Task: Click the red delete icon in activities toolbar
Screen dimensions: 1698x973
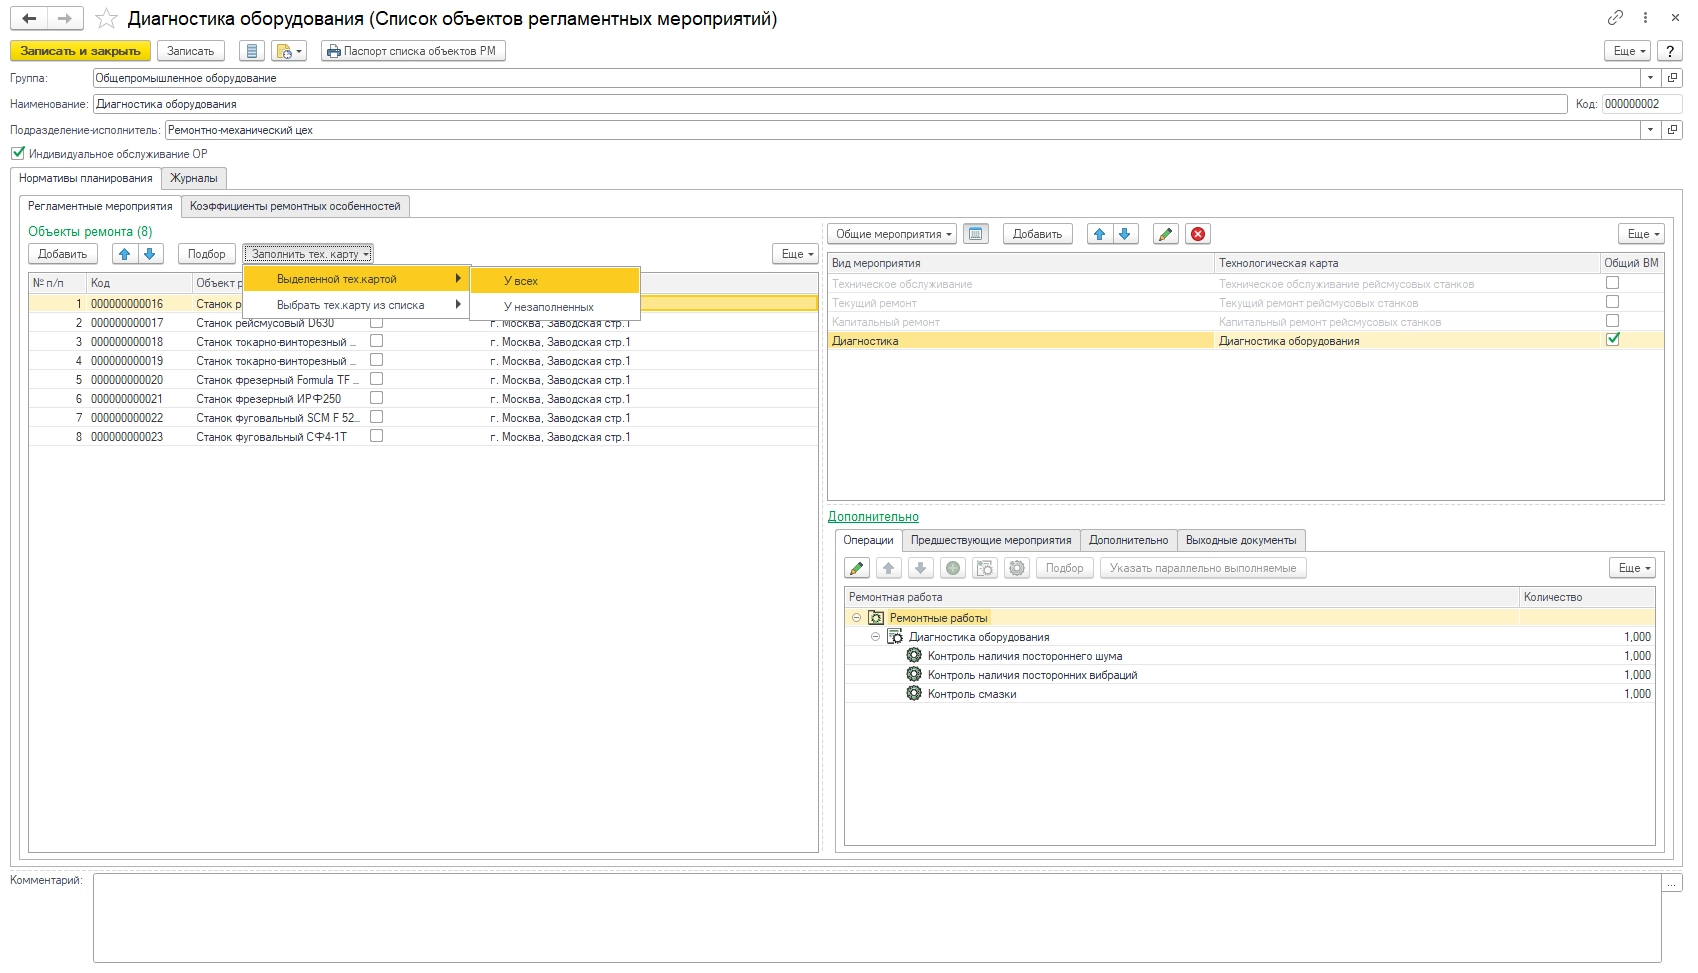Action: click(x=1197, y=234)
